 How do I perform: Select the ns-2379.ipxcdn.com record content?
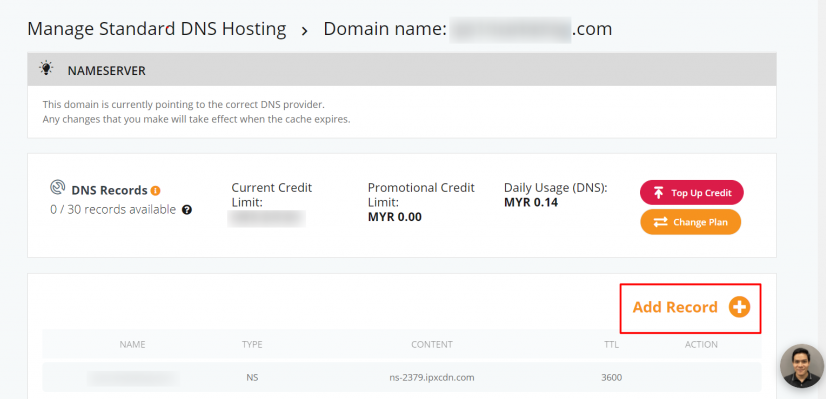tap(431, 378)
